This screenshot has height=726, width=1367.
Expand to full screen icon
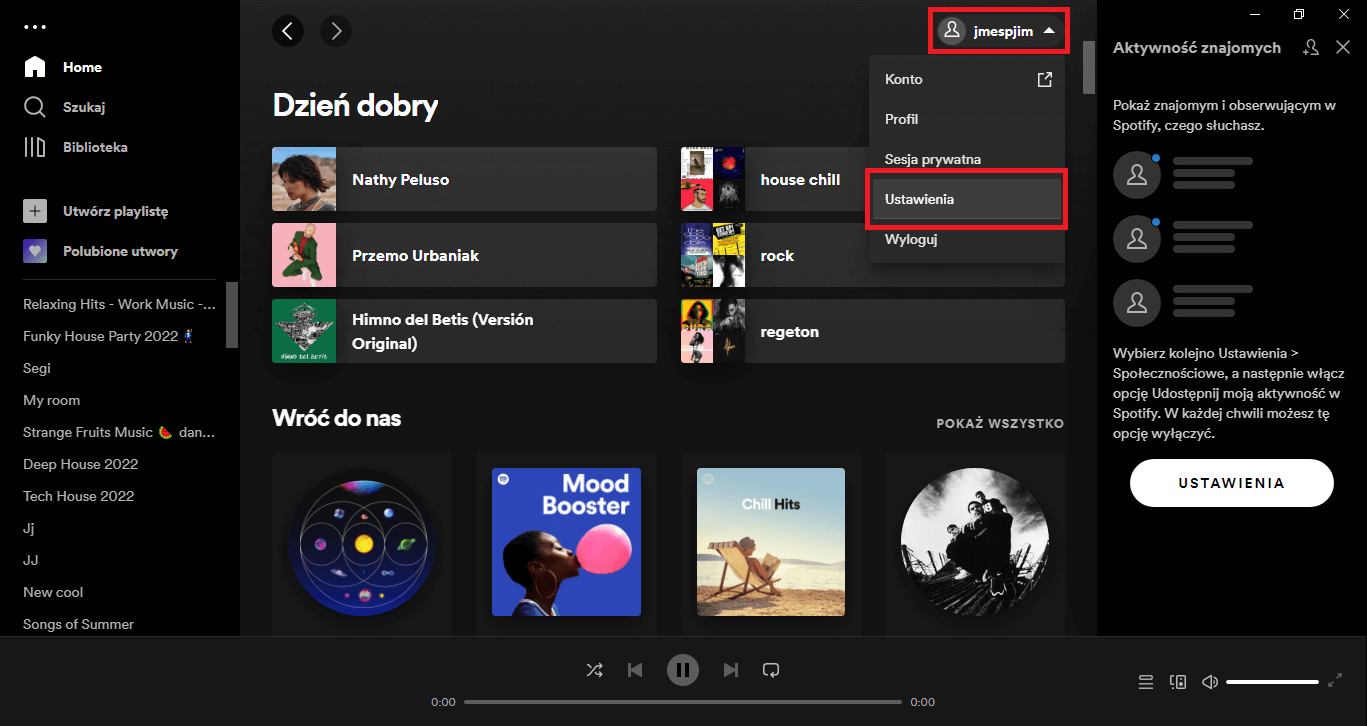click(1335, 681)
